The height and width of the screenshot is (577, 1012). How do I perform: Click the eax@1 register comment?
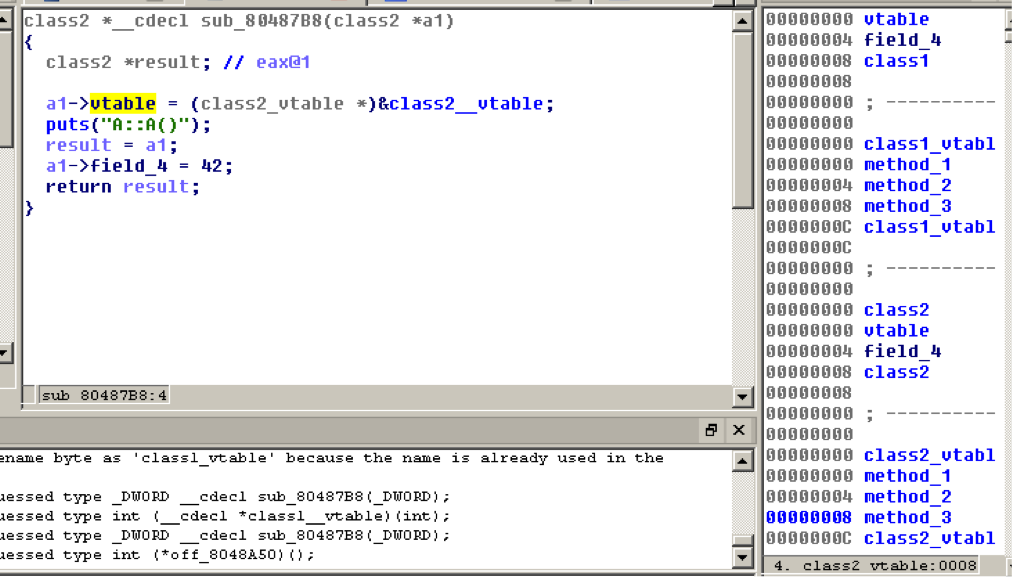(x=283, y=62)
